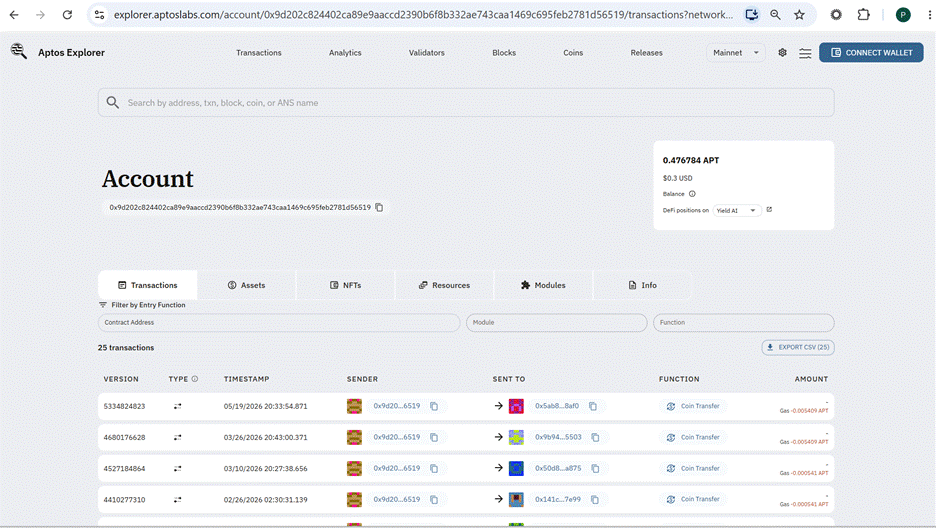This screenshot has height=528, width=936.
Task: Open Coins in top navigation
Action: coord(573,53)
